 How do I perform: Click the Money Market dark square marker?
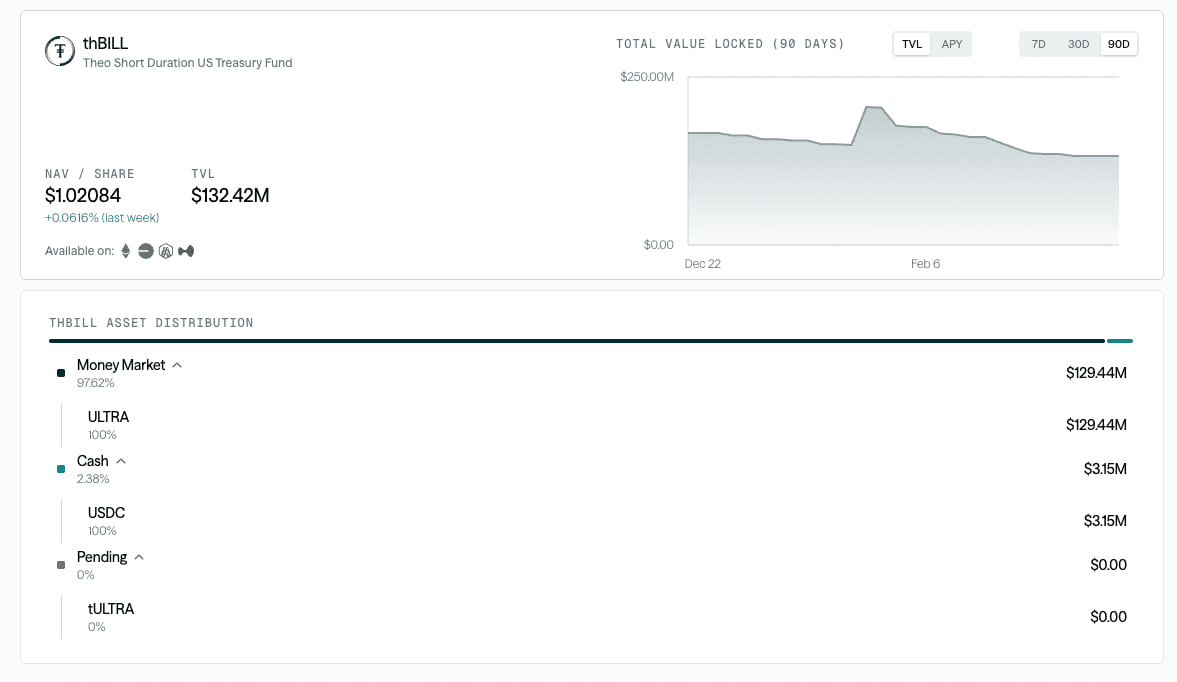[61, 373]
